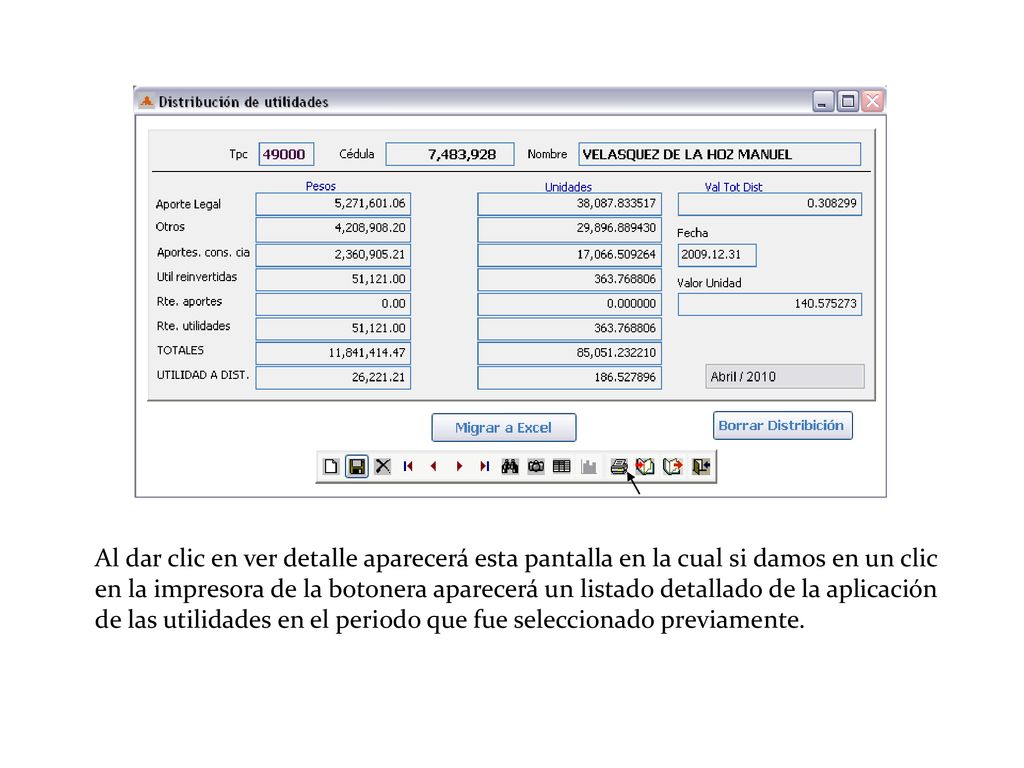Click UTILIDAD A DIST. unidades 186.527896
Image resolution: width=1024 pixels, height=768 pixels.
tap(569, 377)
